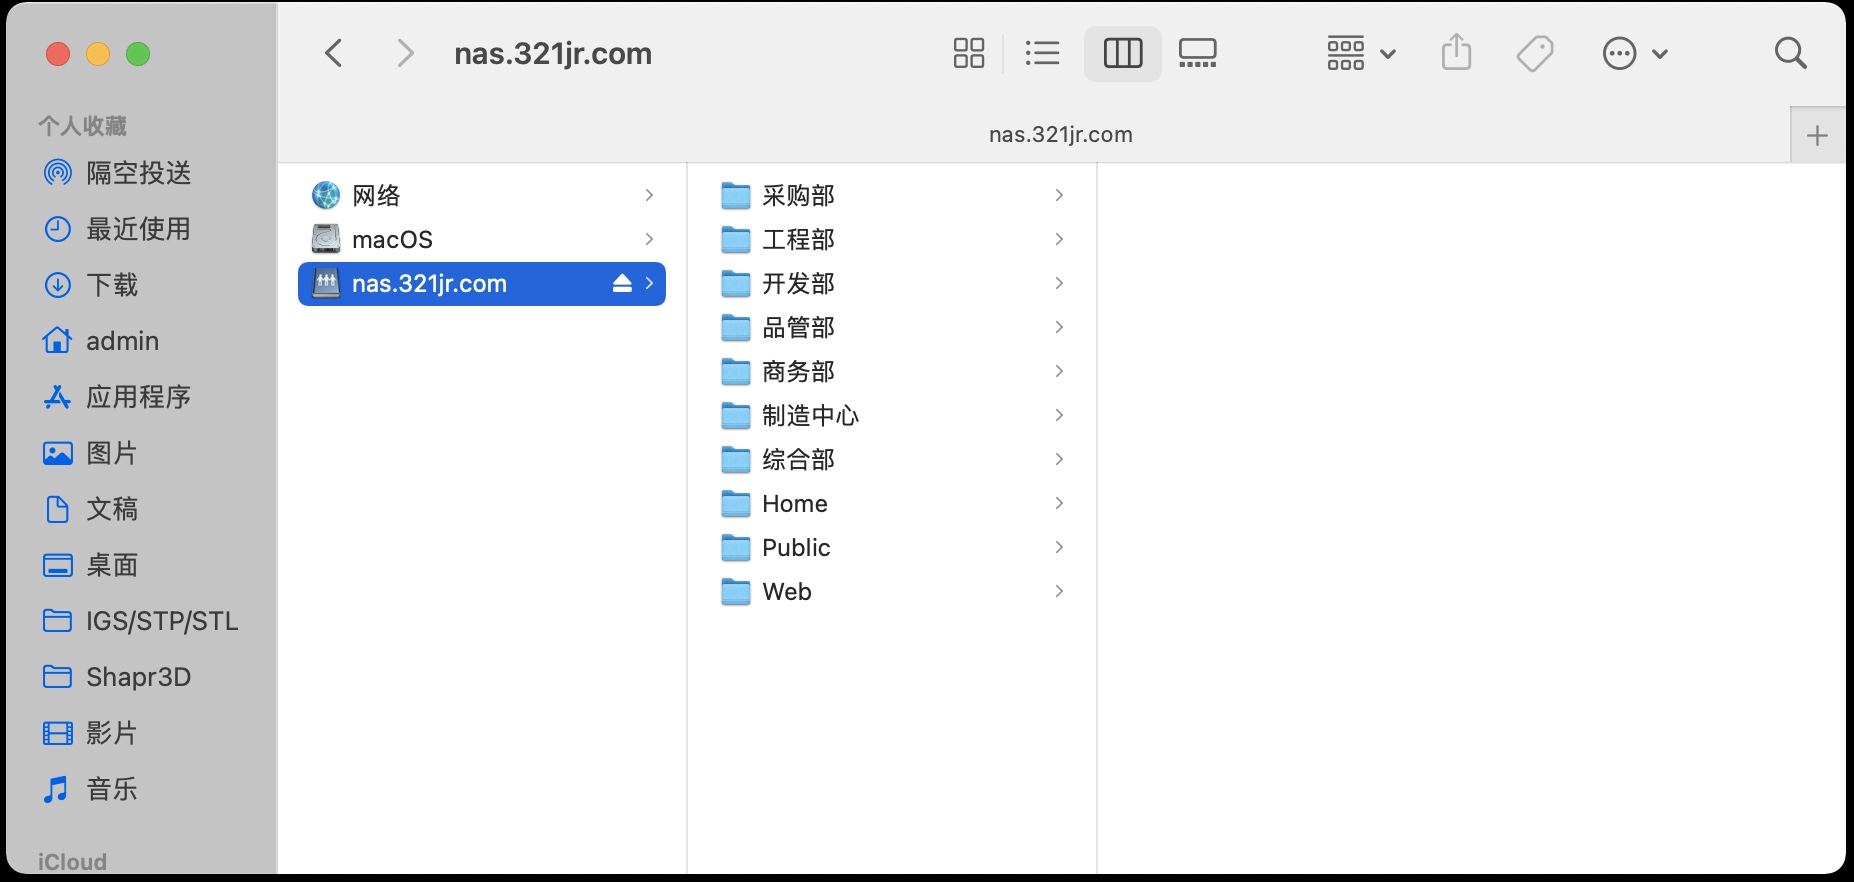
Task: Expand chevron of 工程部 row
Action: 1059,239
